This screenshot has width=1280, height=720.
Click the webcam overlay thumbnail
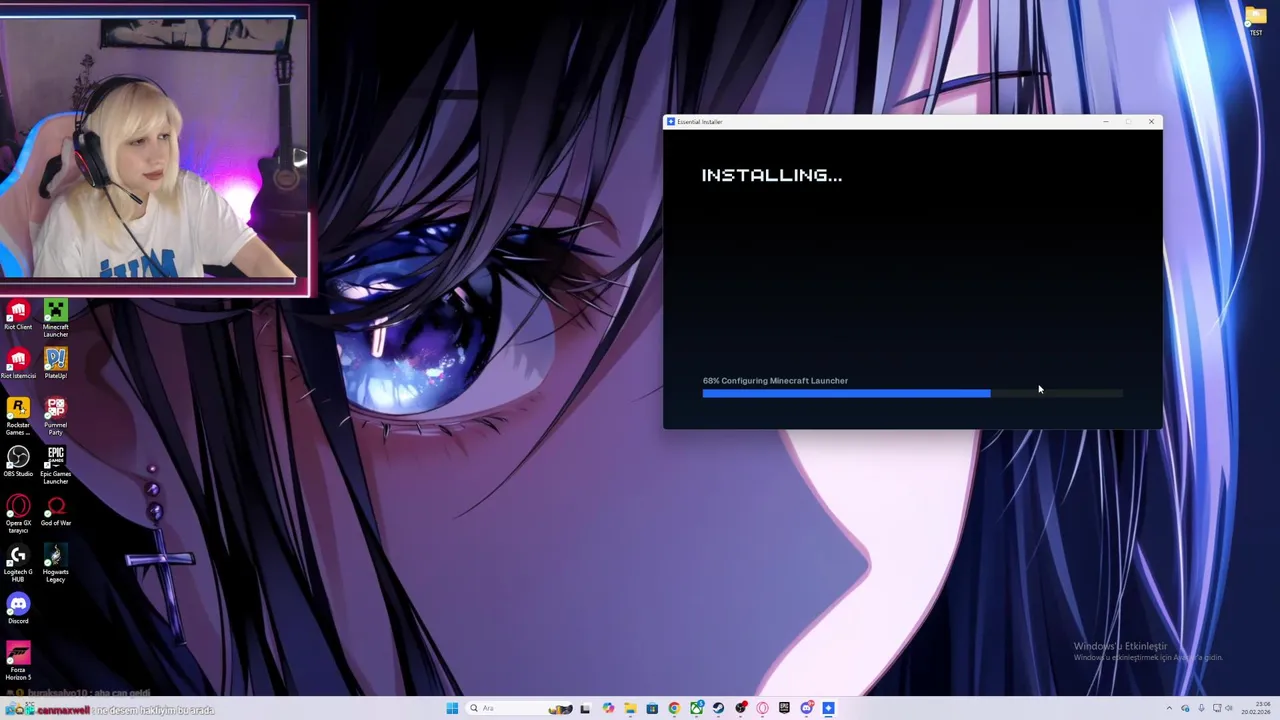click(154, 148)
